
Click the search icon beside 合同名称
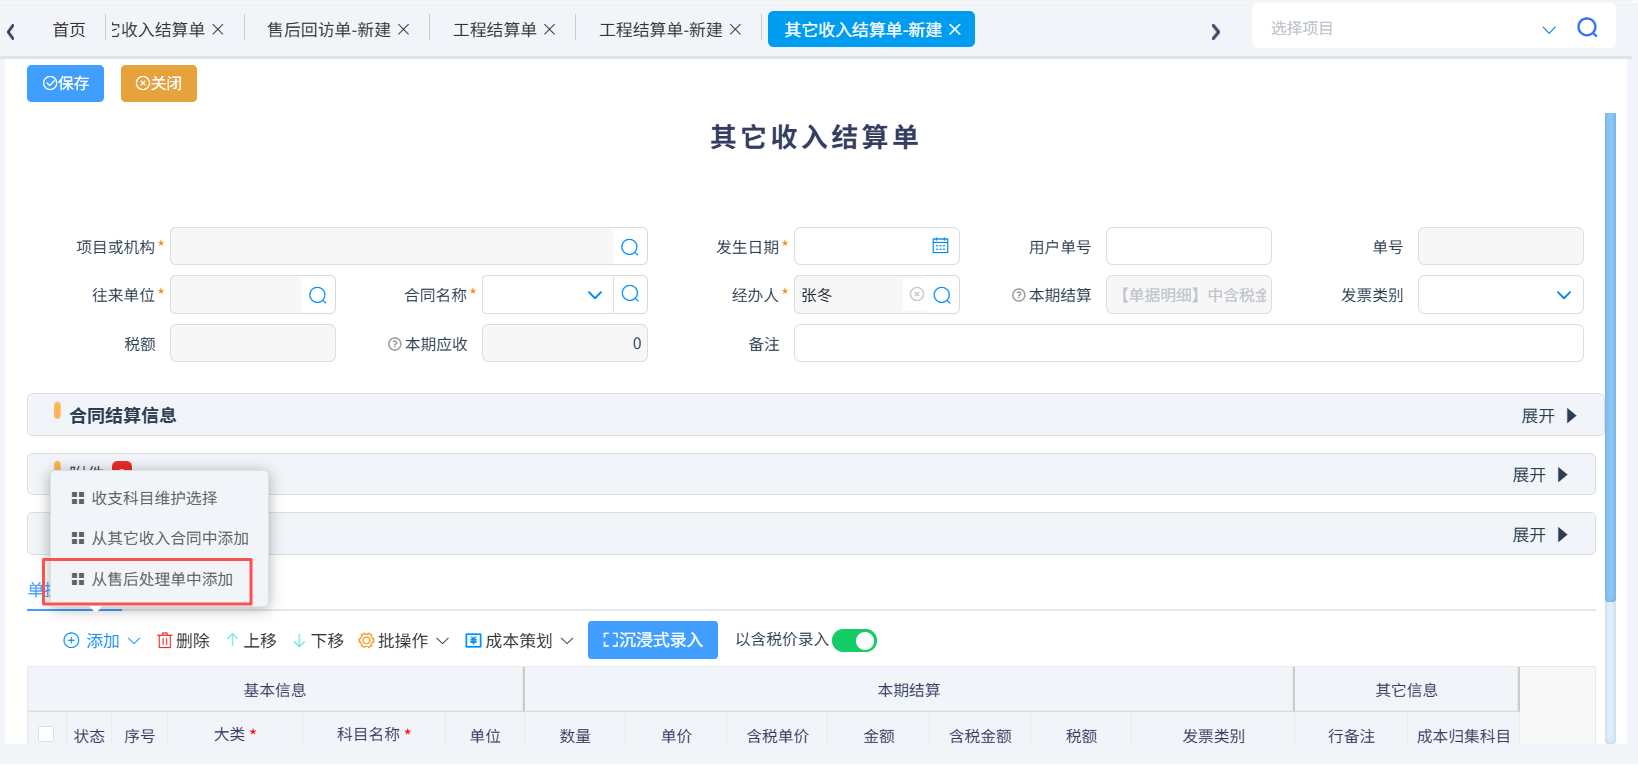[x=630, y=294]
